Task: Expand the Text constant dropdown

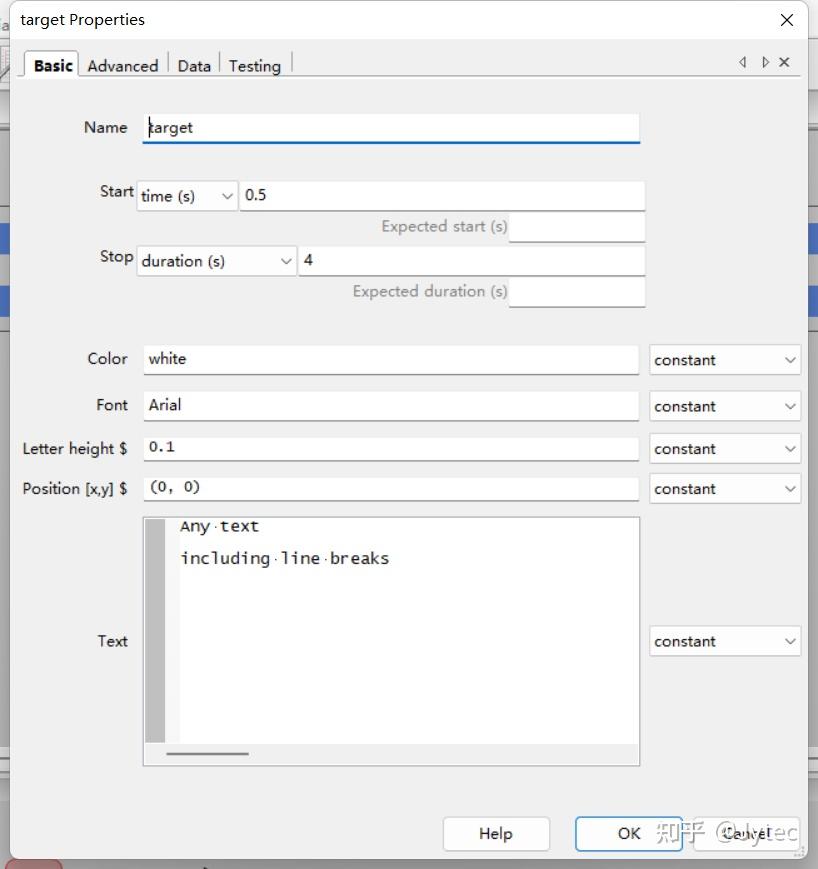Action: pyautogui.click(x=724, y=641)
